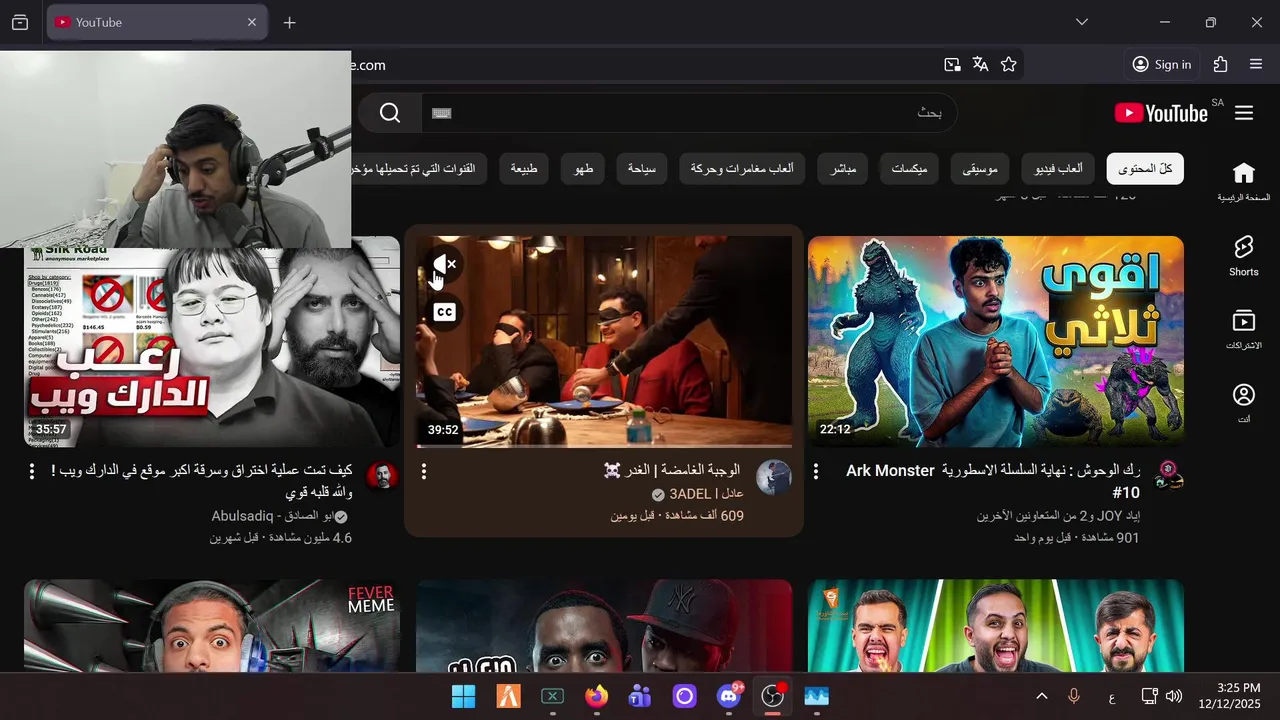Open the YouTube hamburger guide menu

pyautogui.click(x=1244, y=113)
